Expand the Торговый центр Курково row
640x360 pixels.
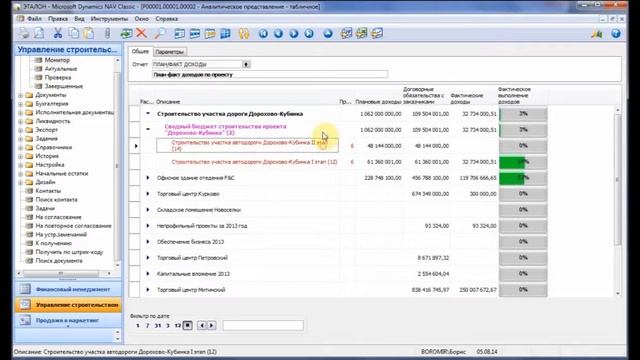(x=148, y=193)
